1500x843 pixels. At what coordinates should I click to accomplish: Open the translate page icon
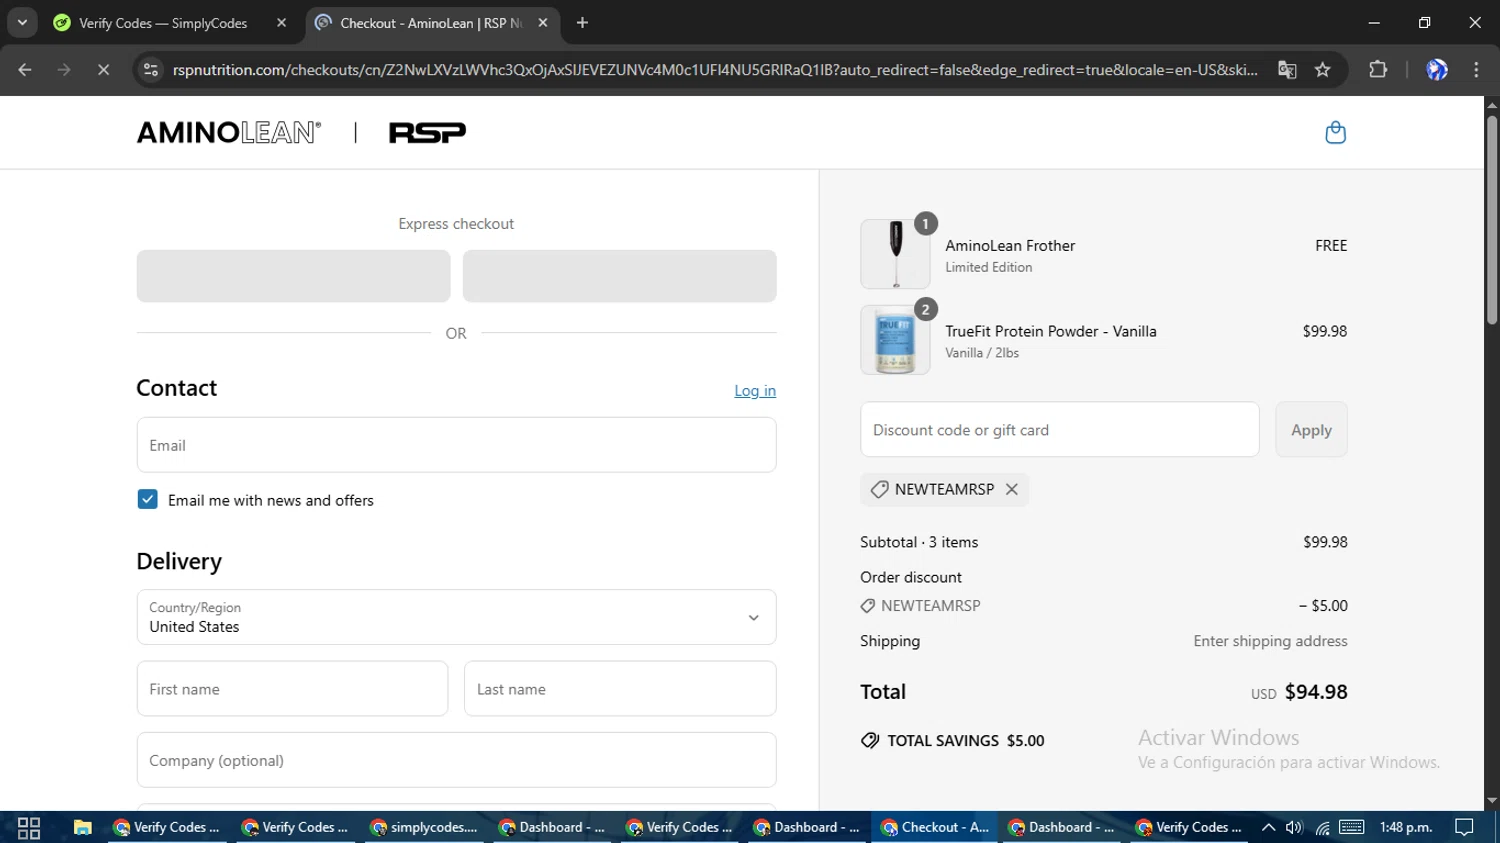1287,70
